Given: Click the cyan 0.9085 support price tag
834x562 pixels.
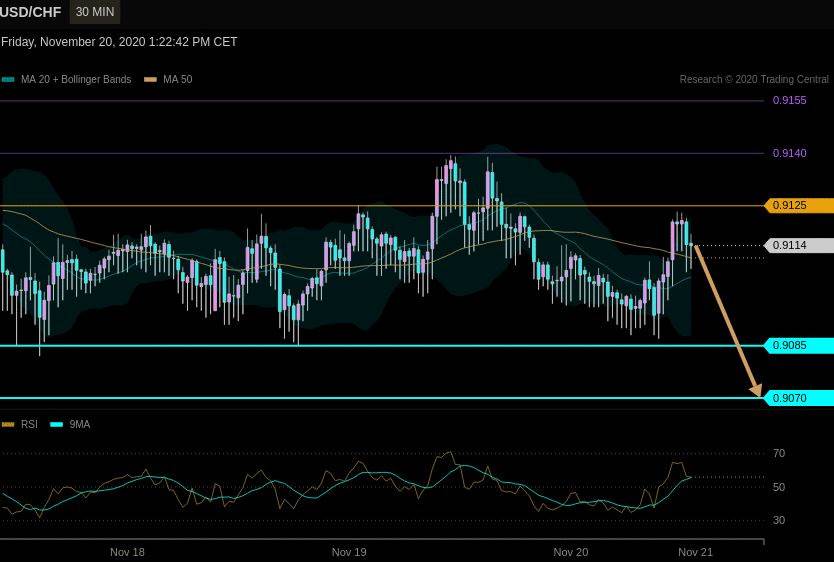Looking at the screenshot, I should pos(799,345).
